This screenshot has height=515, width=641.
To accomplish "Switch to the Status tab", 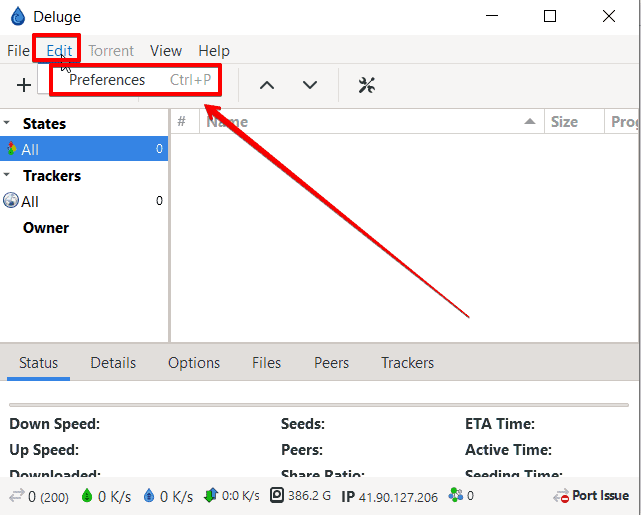I will 38,363.
